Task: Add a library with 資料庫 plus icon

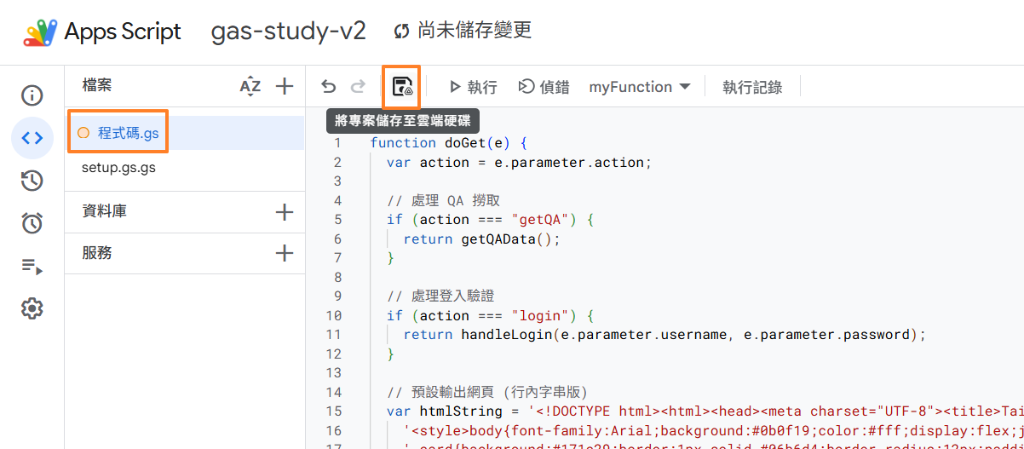Action: [x=284, y=212]
